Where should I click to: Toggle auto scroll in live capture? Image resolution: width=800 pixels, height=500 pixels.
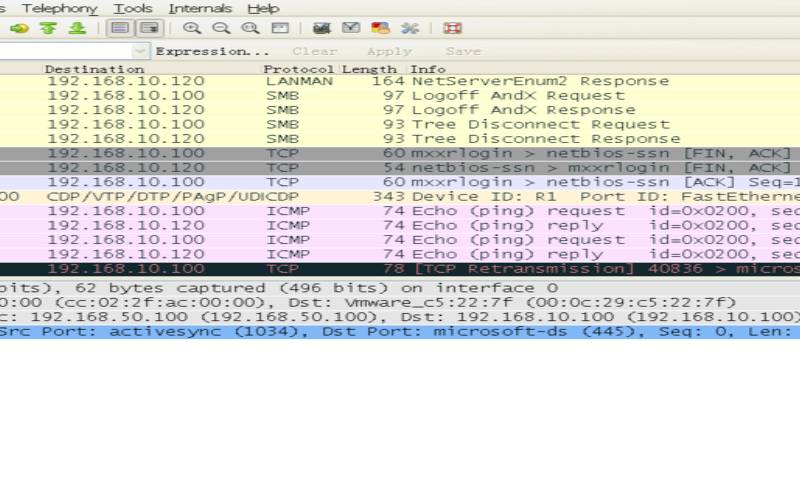click(148, 28)
